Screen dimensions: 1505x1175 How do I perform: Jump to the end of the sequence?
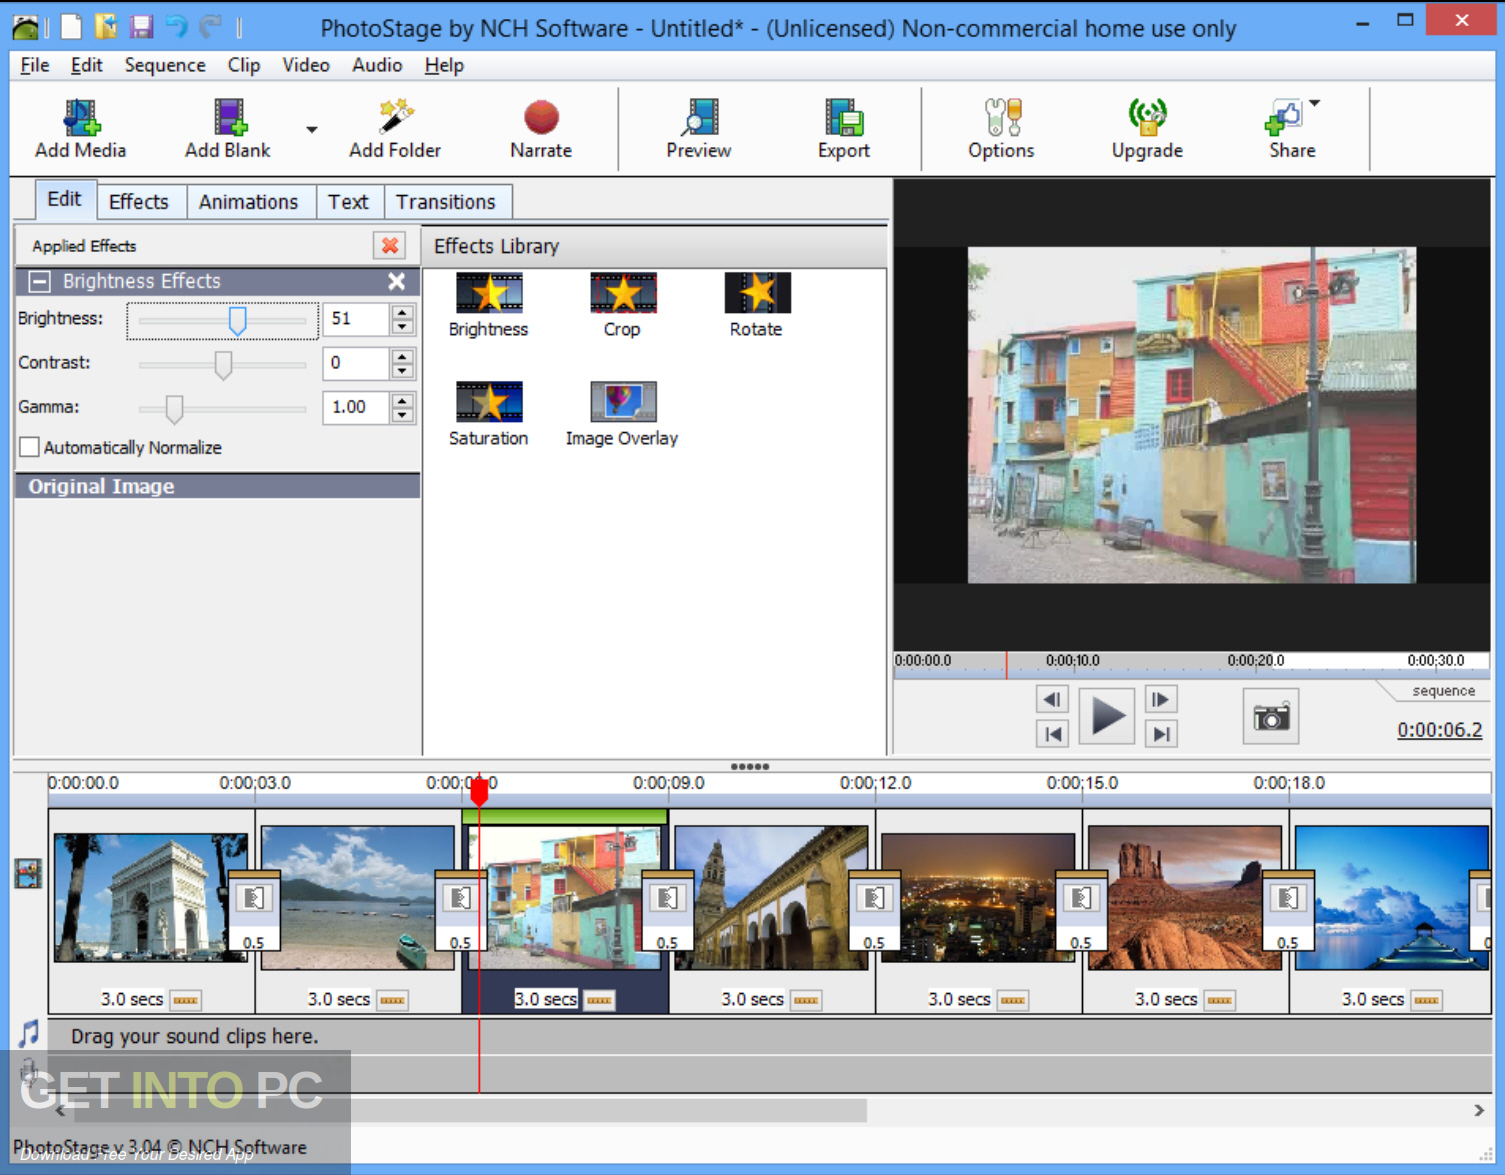(1161, 734)
